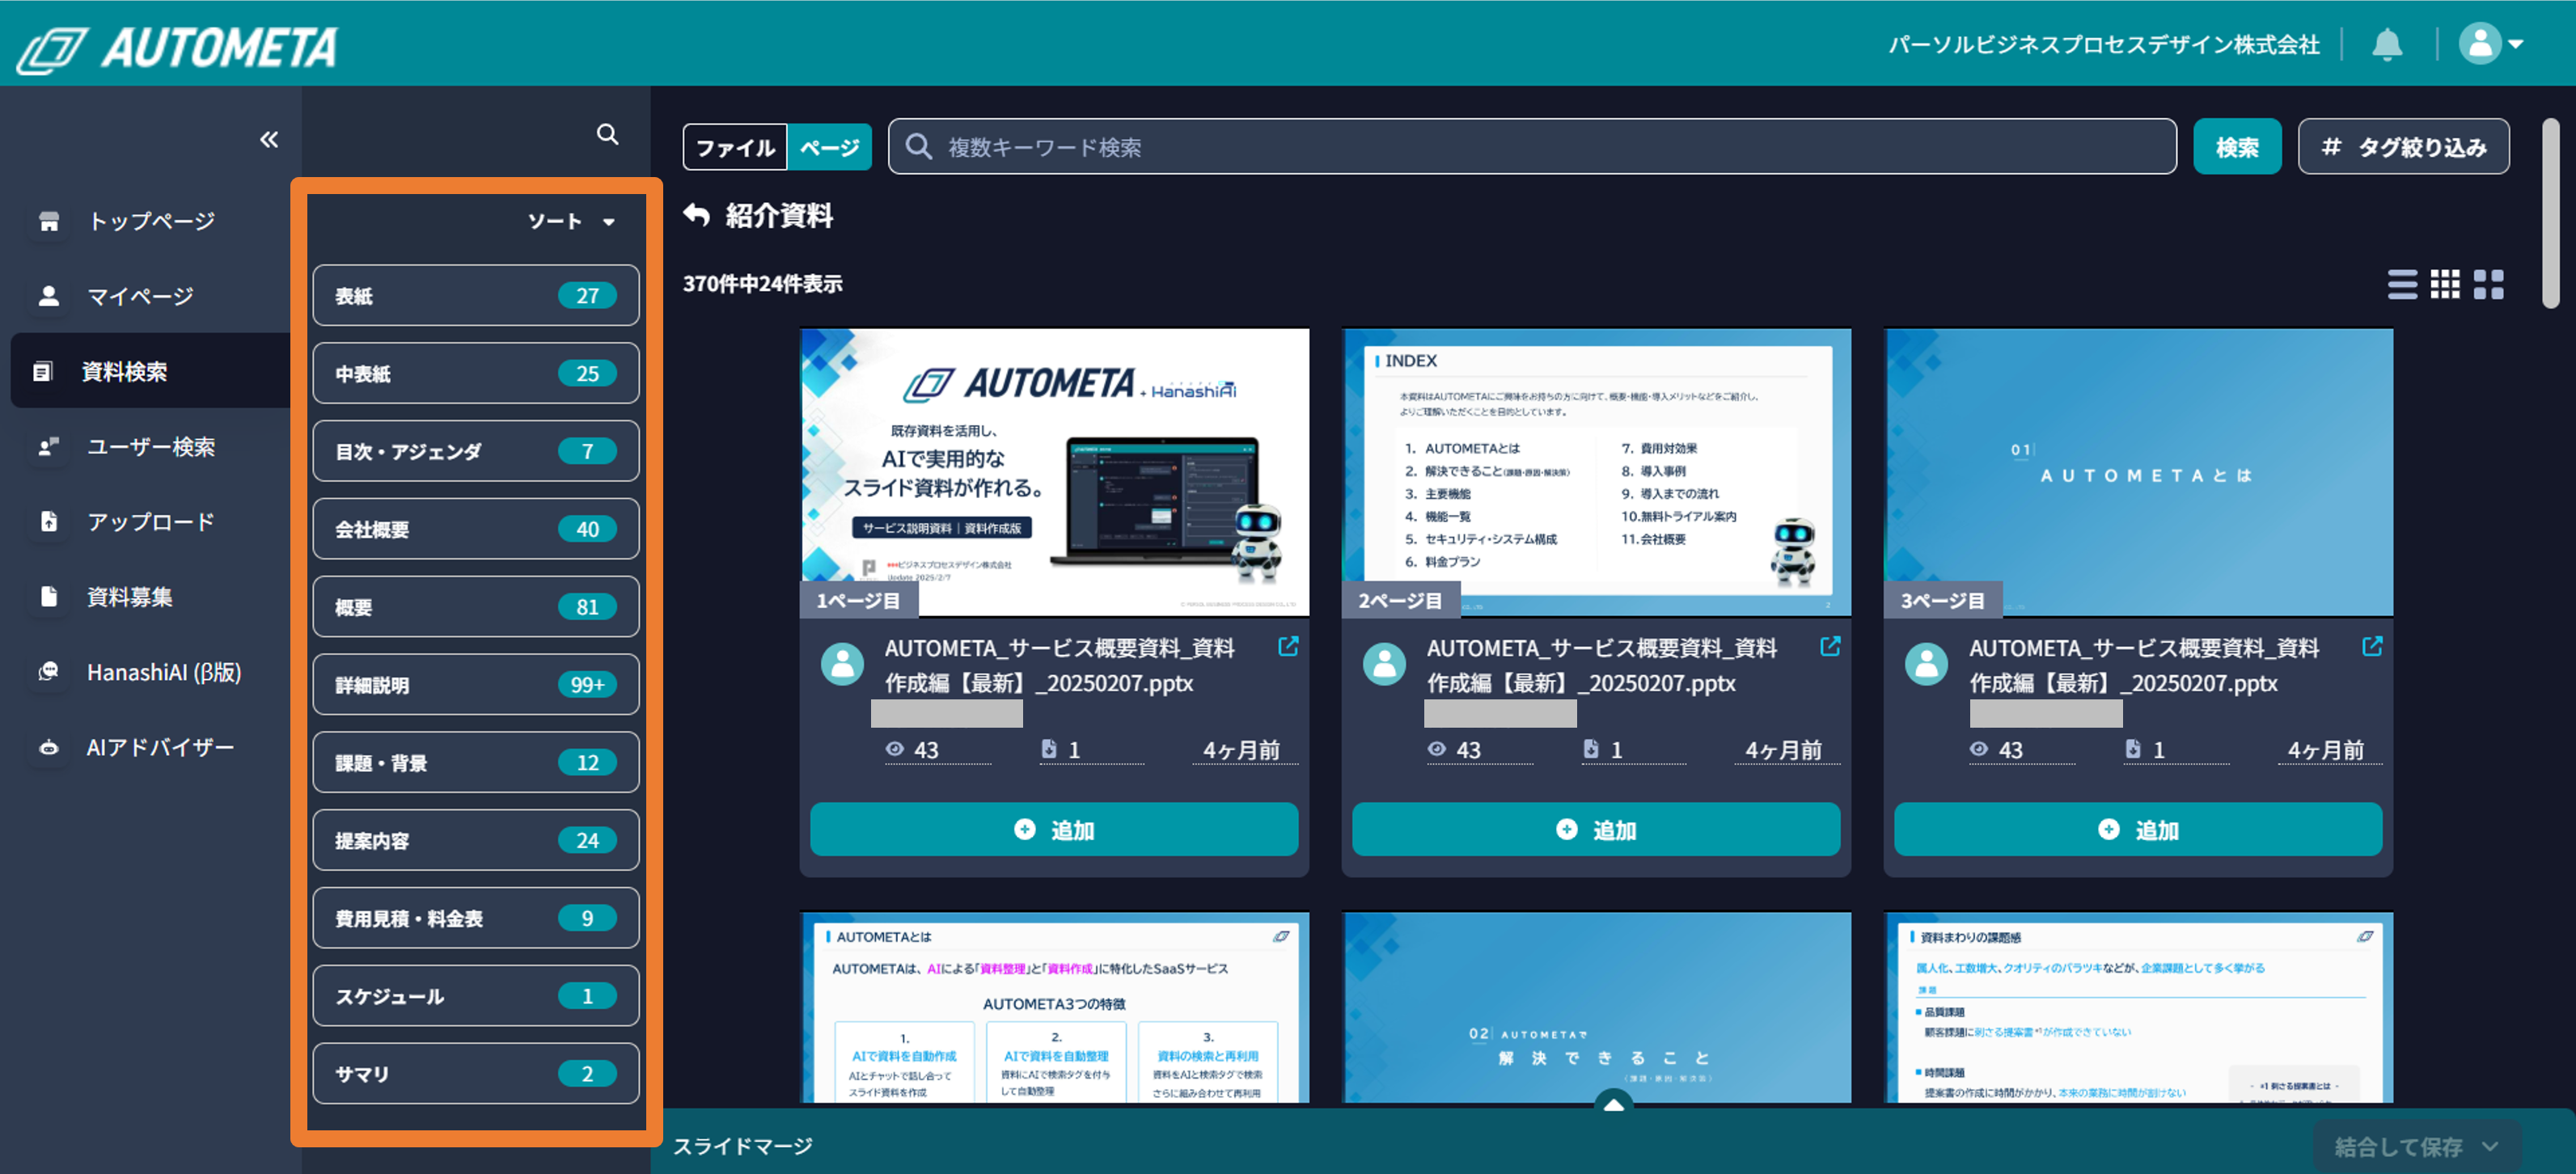The width and height of the screenshot is (2576, 1174).
Task: Click the search magnifier above the tag list
Action: coord(607,134)
